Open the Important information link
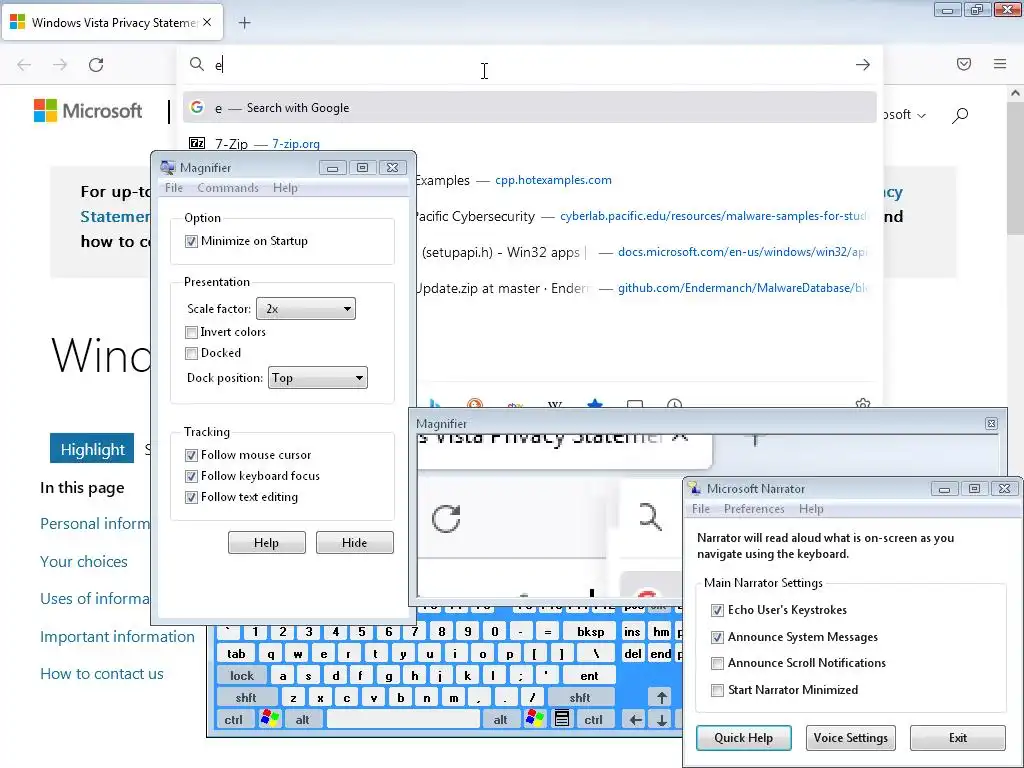The height and width of the screenshot is (768, 1024). pos(118,637)
